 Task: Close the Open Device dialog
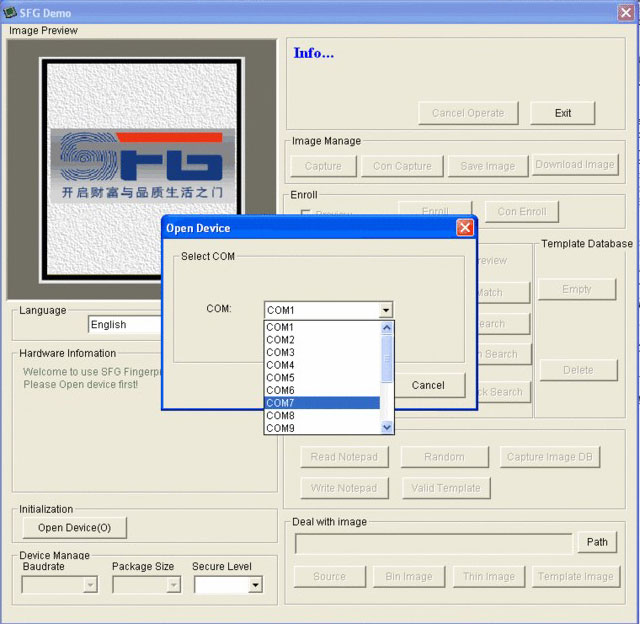pyautogui.click(x=464, y=228)
